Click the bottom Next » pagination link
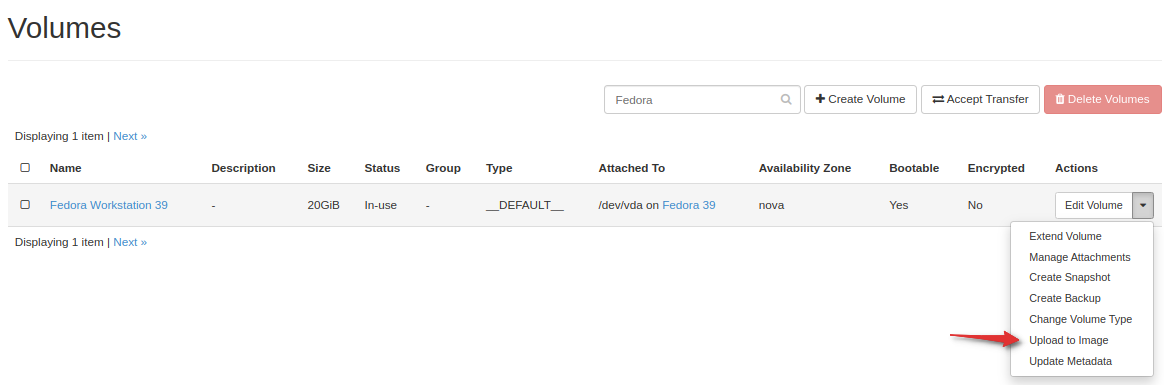The width and height of the screenshot is (1164, 385). 130,242
